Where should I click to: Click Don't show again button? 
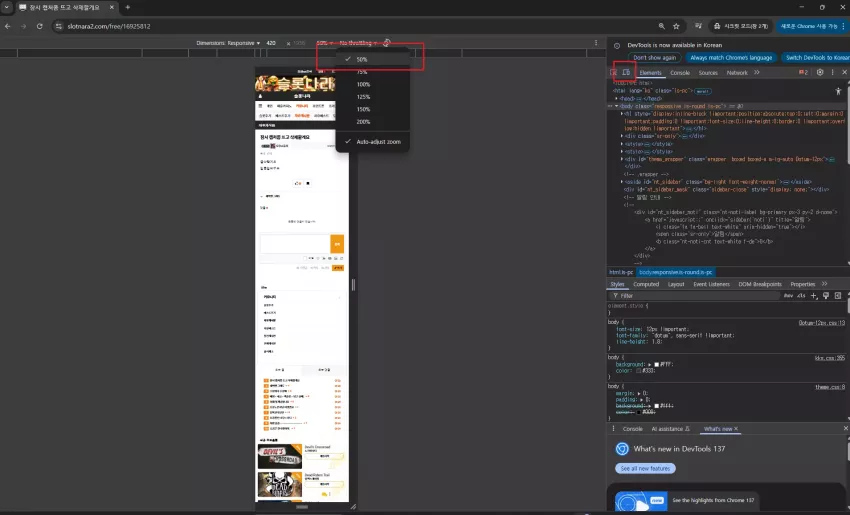[x=654, y=57]
